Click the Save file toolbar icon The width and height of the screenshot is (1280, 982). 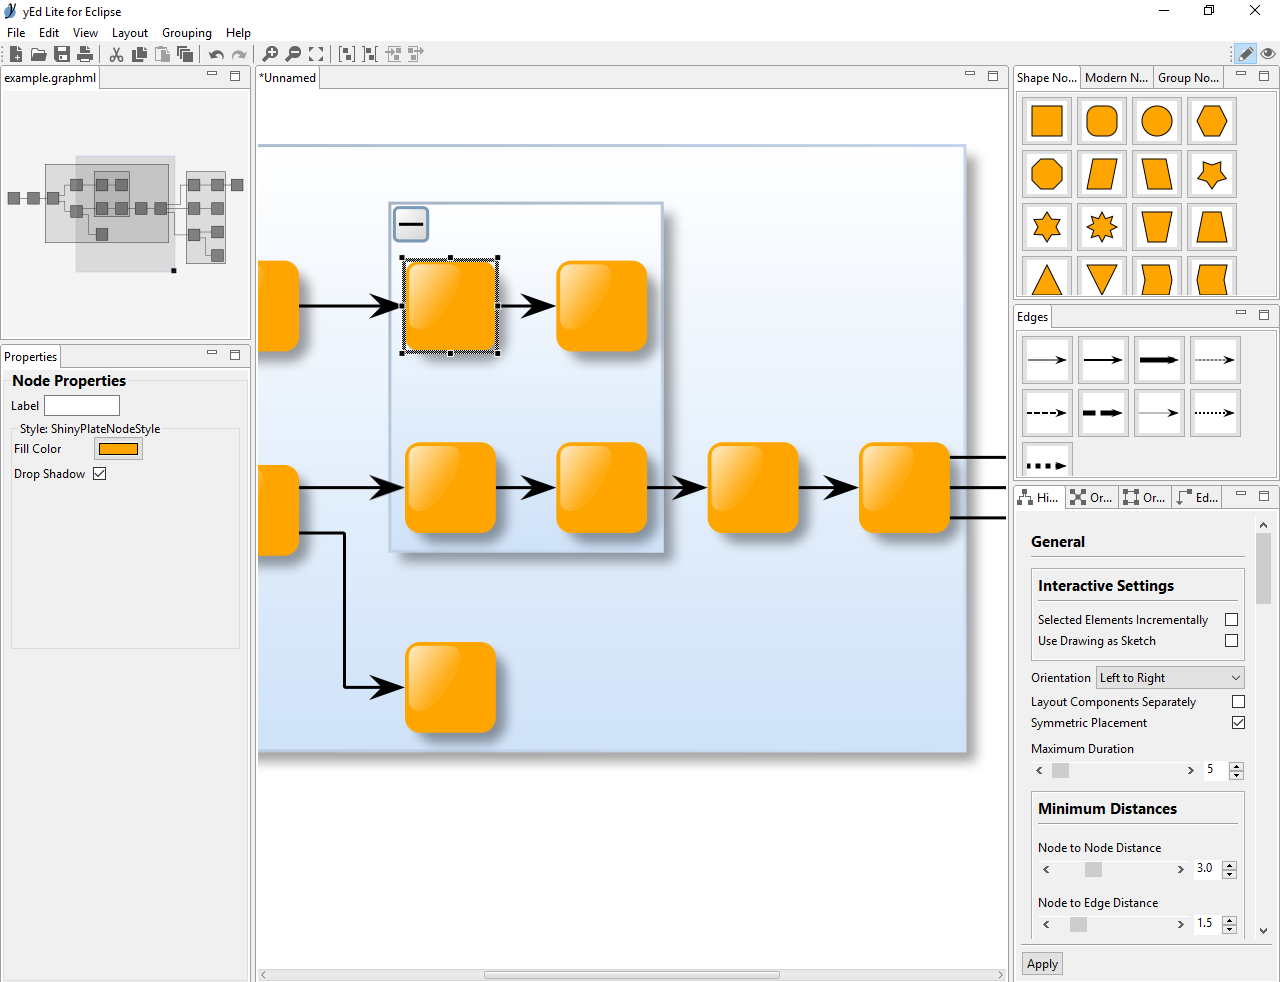point(62,54)
